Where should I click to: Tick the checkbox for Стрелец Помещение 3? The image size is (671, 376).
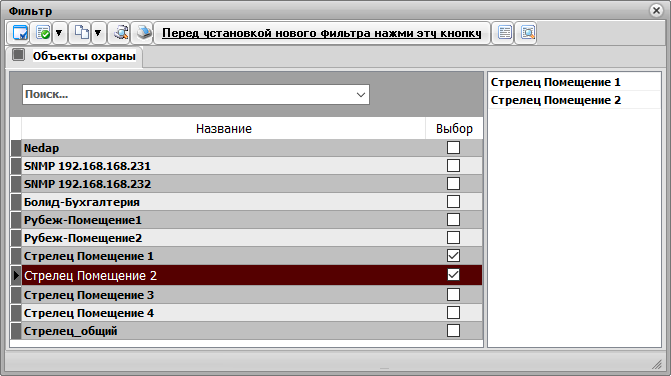click(453, 294)
